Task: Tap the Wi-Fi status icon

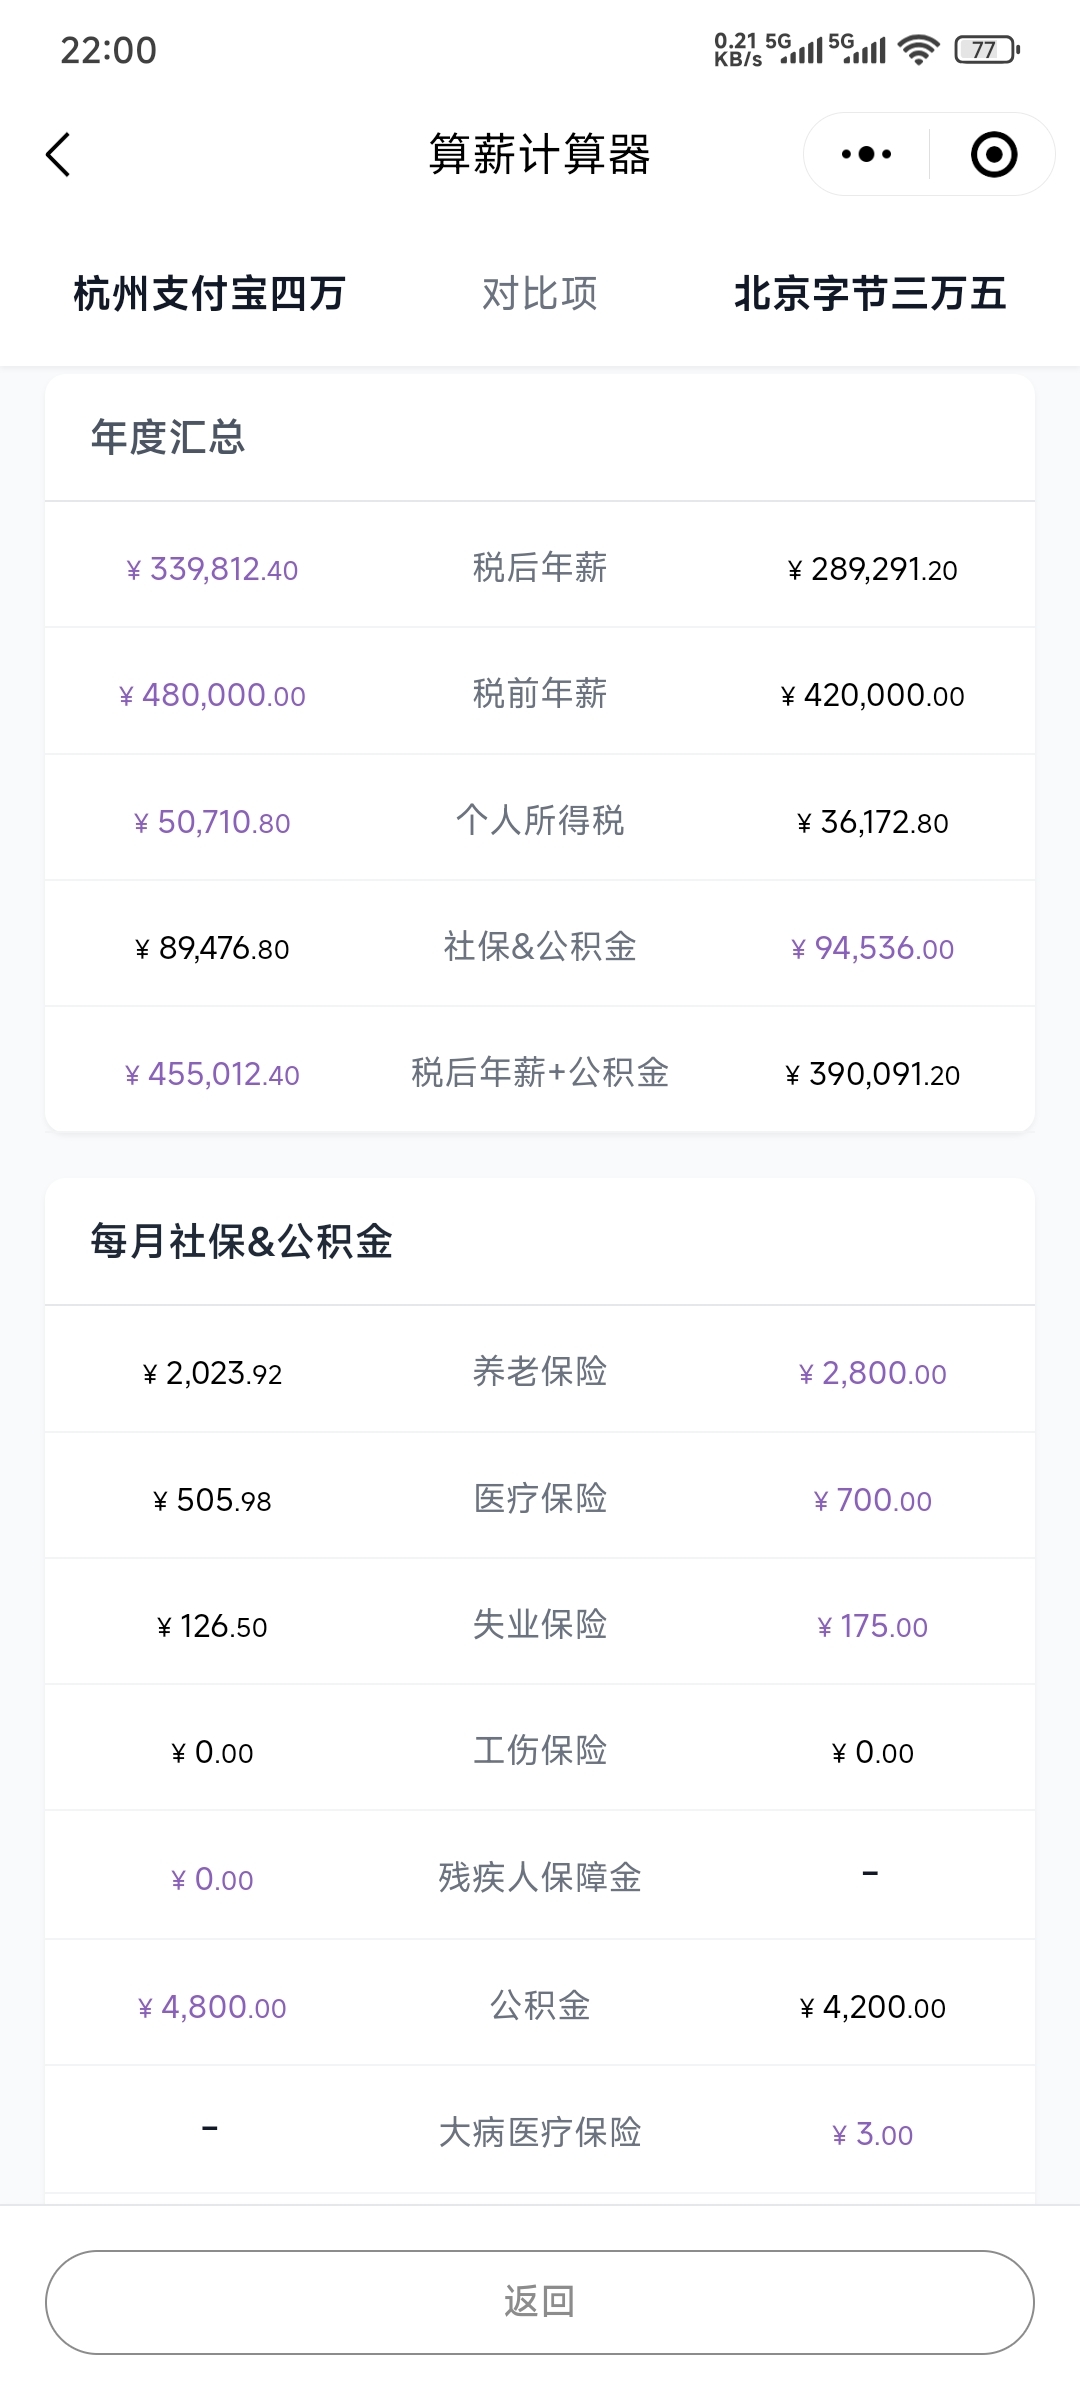Action: click(917, 49)
